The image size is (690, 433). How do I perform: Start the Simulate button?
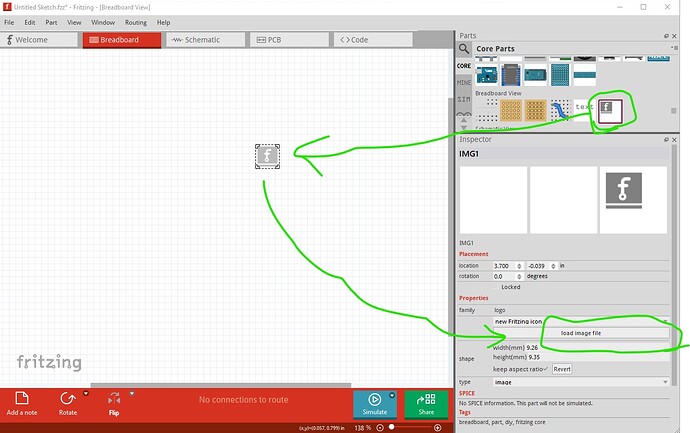pyautogui.click(x=374, y=404)
